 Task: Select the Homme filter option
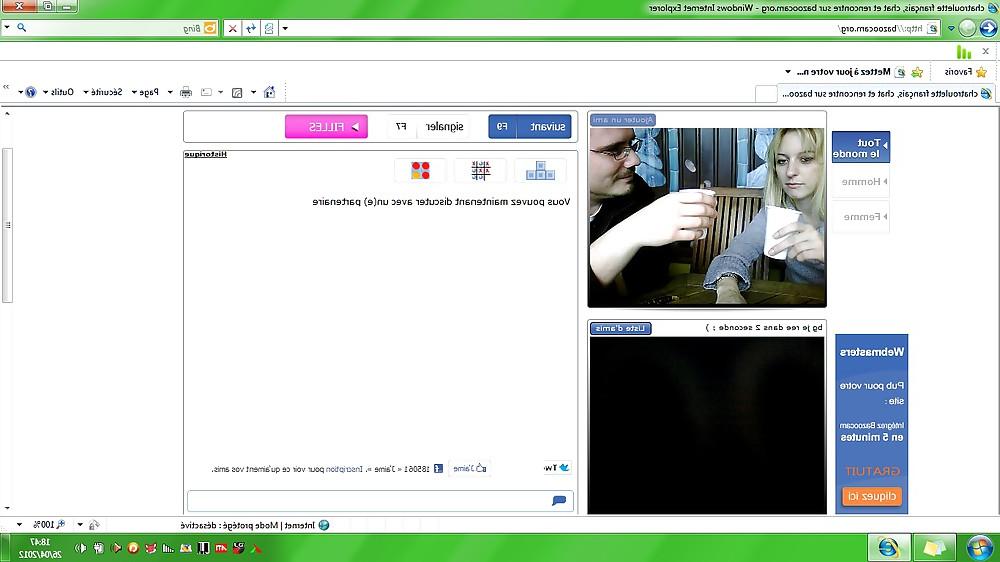tap(862, 182)
